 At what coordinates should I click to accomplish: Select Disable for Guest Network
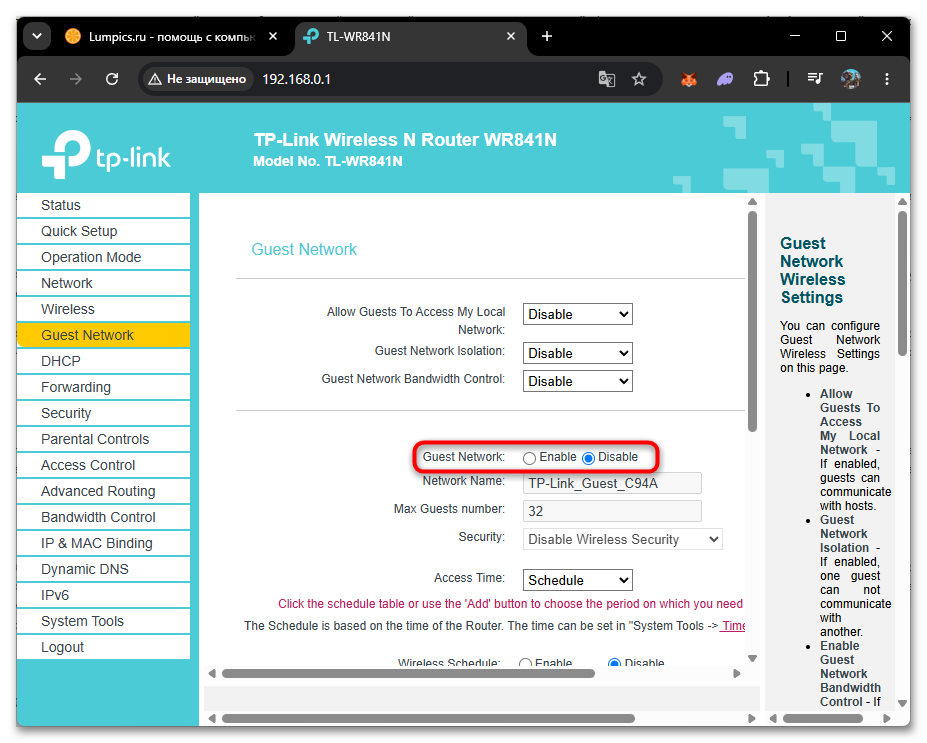(x=588, y=458)
